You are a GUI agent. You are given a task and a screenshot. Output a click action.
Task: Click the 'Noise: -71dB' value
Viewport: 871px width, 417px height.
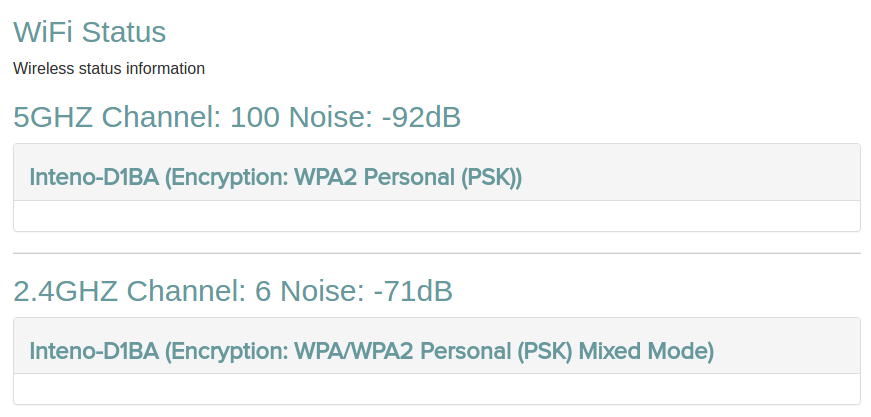[366, 292]
